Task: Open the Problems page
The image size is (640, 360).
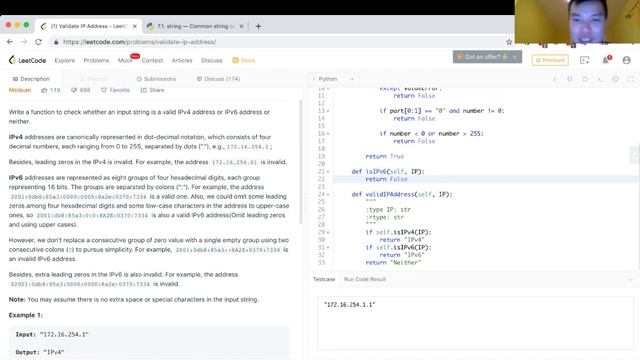Action: [x=96, y=60]
